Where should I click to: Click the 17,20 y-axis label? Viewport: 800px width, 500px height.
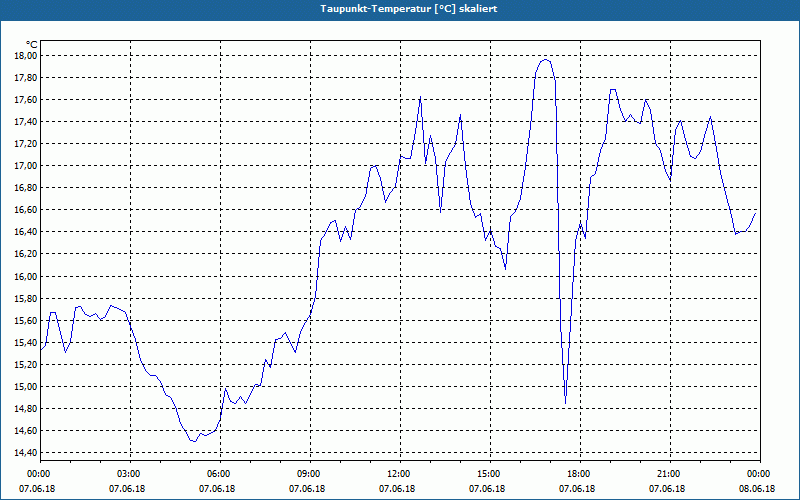(27, 143)
